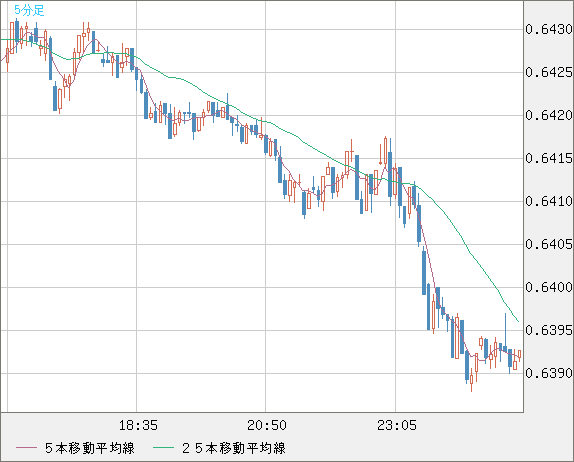The height and width of the screenshot is (462, 574).
Task: Click the 0.6390 price axis label
Action: pyautogui.click(x=549, y=373)
